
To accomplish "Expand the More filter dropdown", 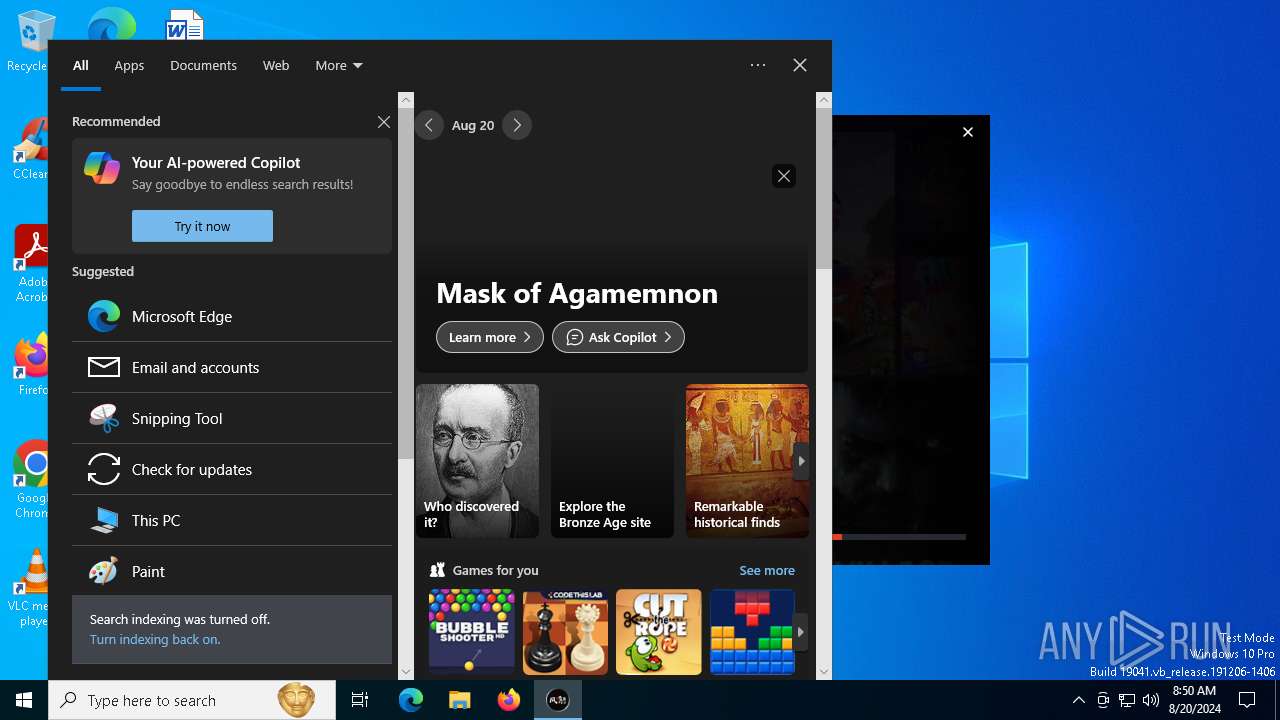I will (x=339, y=65).
